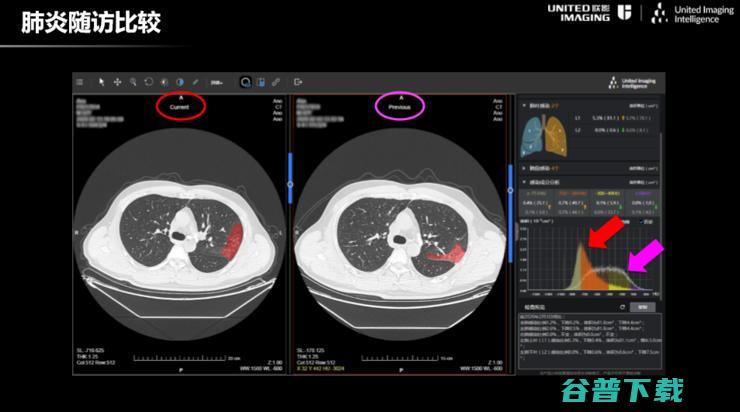This screenshot has width=740, height=412.
Task: Click the Previous CT scan image
Action: click(400, 235)
